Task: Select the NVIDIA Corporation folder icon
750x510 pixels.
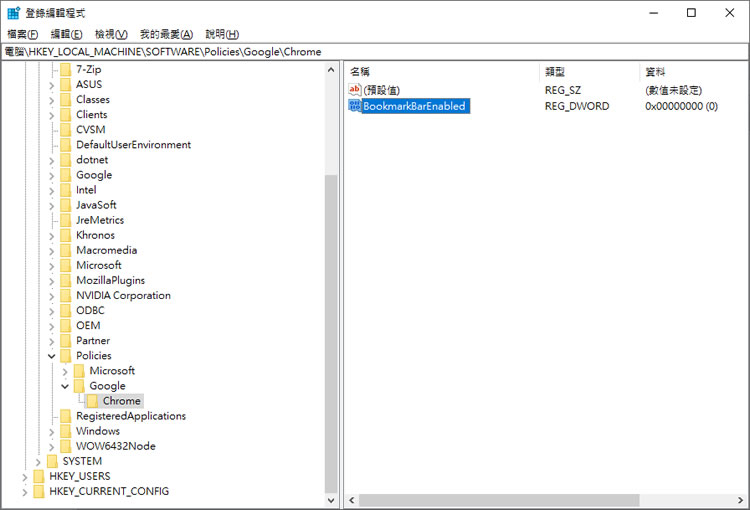Action: [66, 296]
